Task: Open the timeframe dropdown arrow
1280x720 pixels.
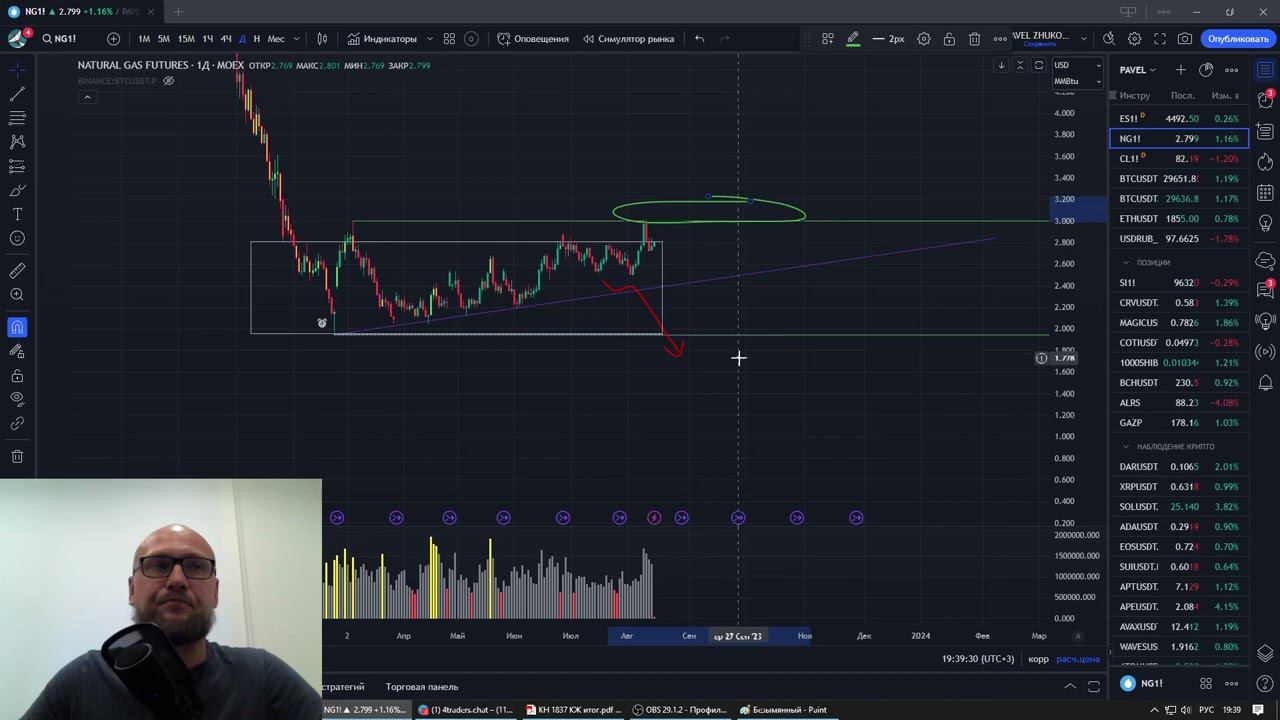Action: pos(297,39)
